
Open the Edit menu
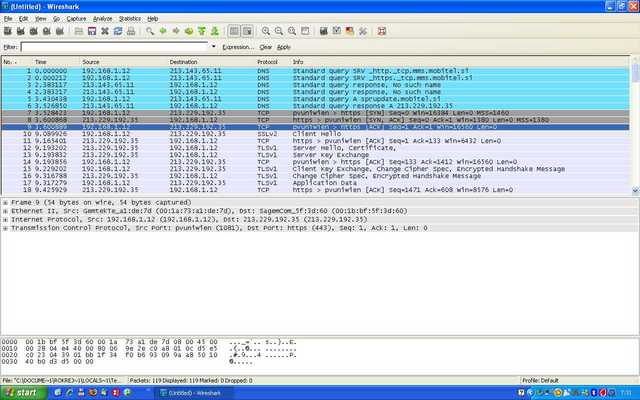(x=23, y=19)
